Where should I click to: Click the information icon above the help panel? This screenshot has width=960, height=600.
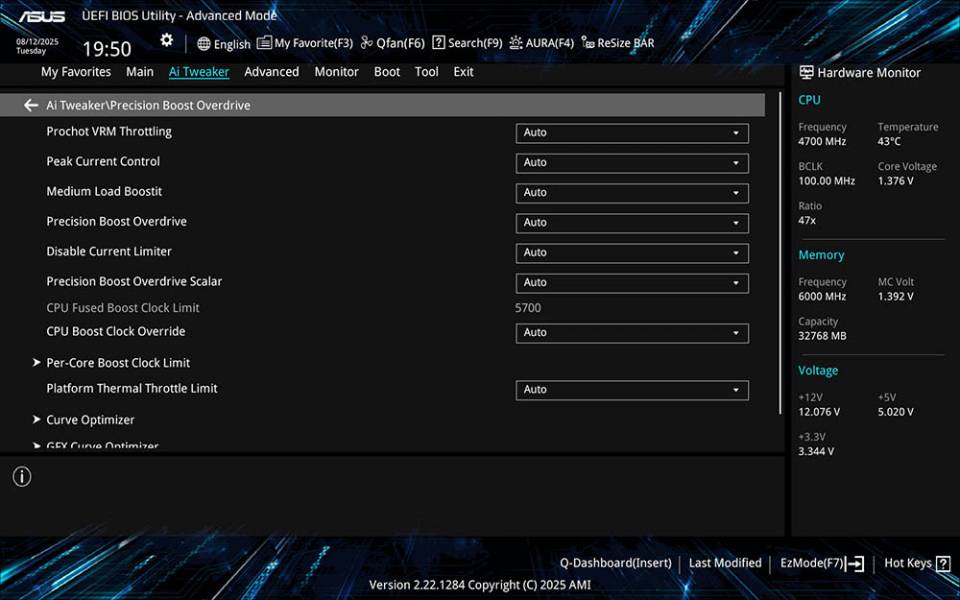[21, 477]
